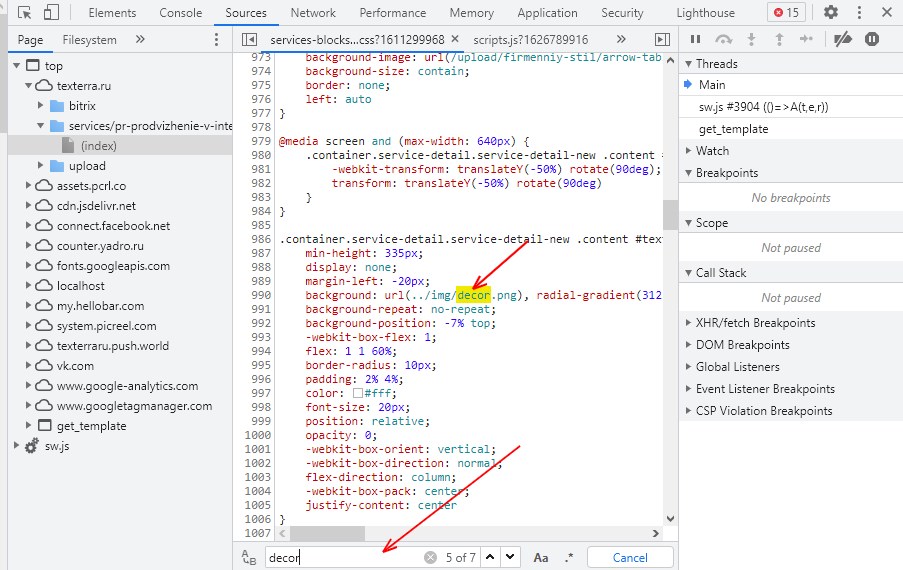Expand XHR/fetch Breakpoints section
Viewport: 903px width, 570px height.
click(755, 323)
